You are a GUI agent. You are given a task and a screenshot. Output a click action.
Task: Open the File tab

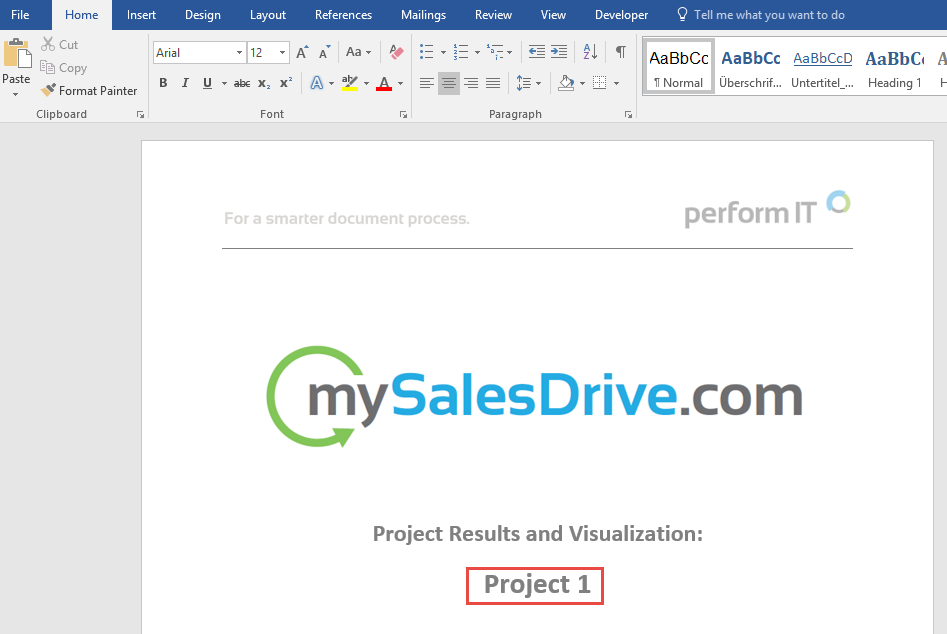pos(20,14)
